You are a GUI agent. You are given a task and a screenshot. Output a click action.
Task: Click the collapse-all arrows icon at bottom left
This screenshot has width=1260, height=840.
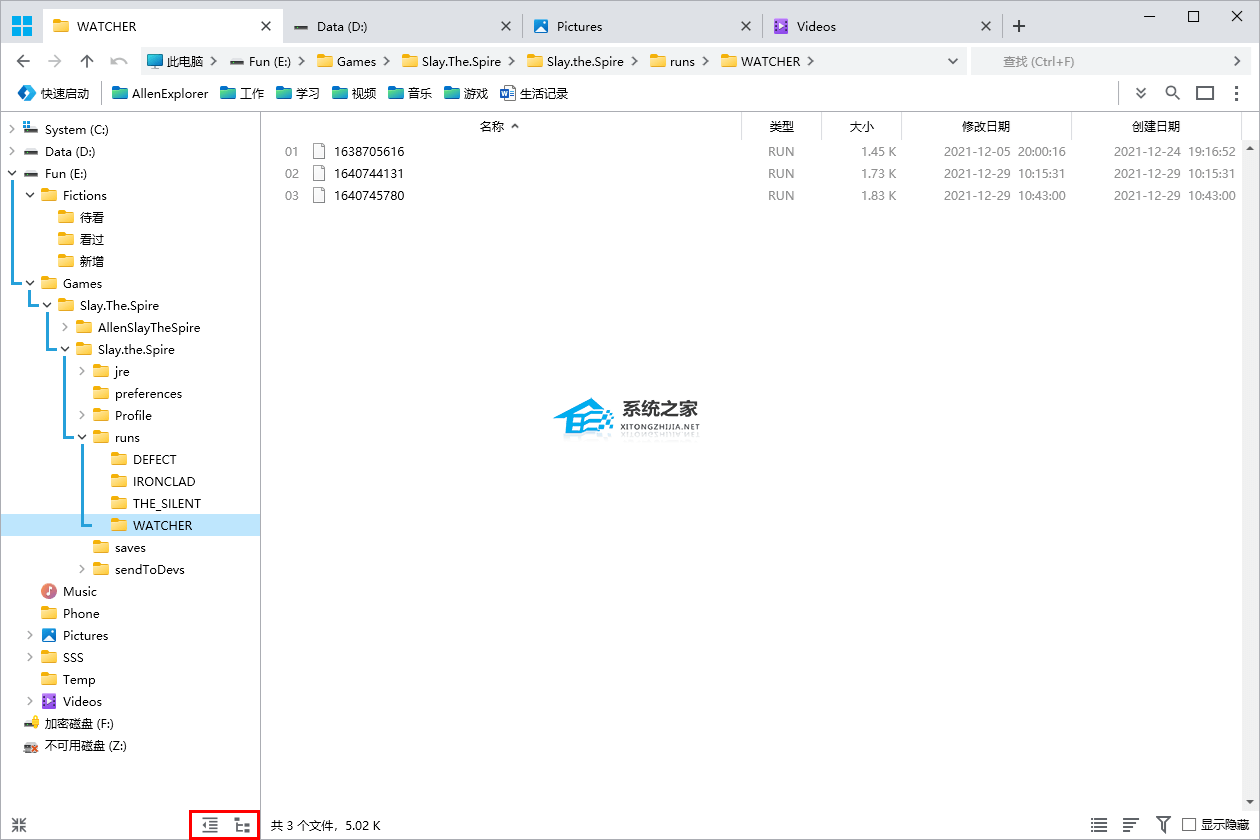pos(19,825)
